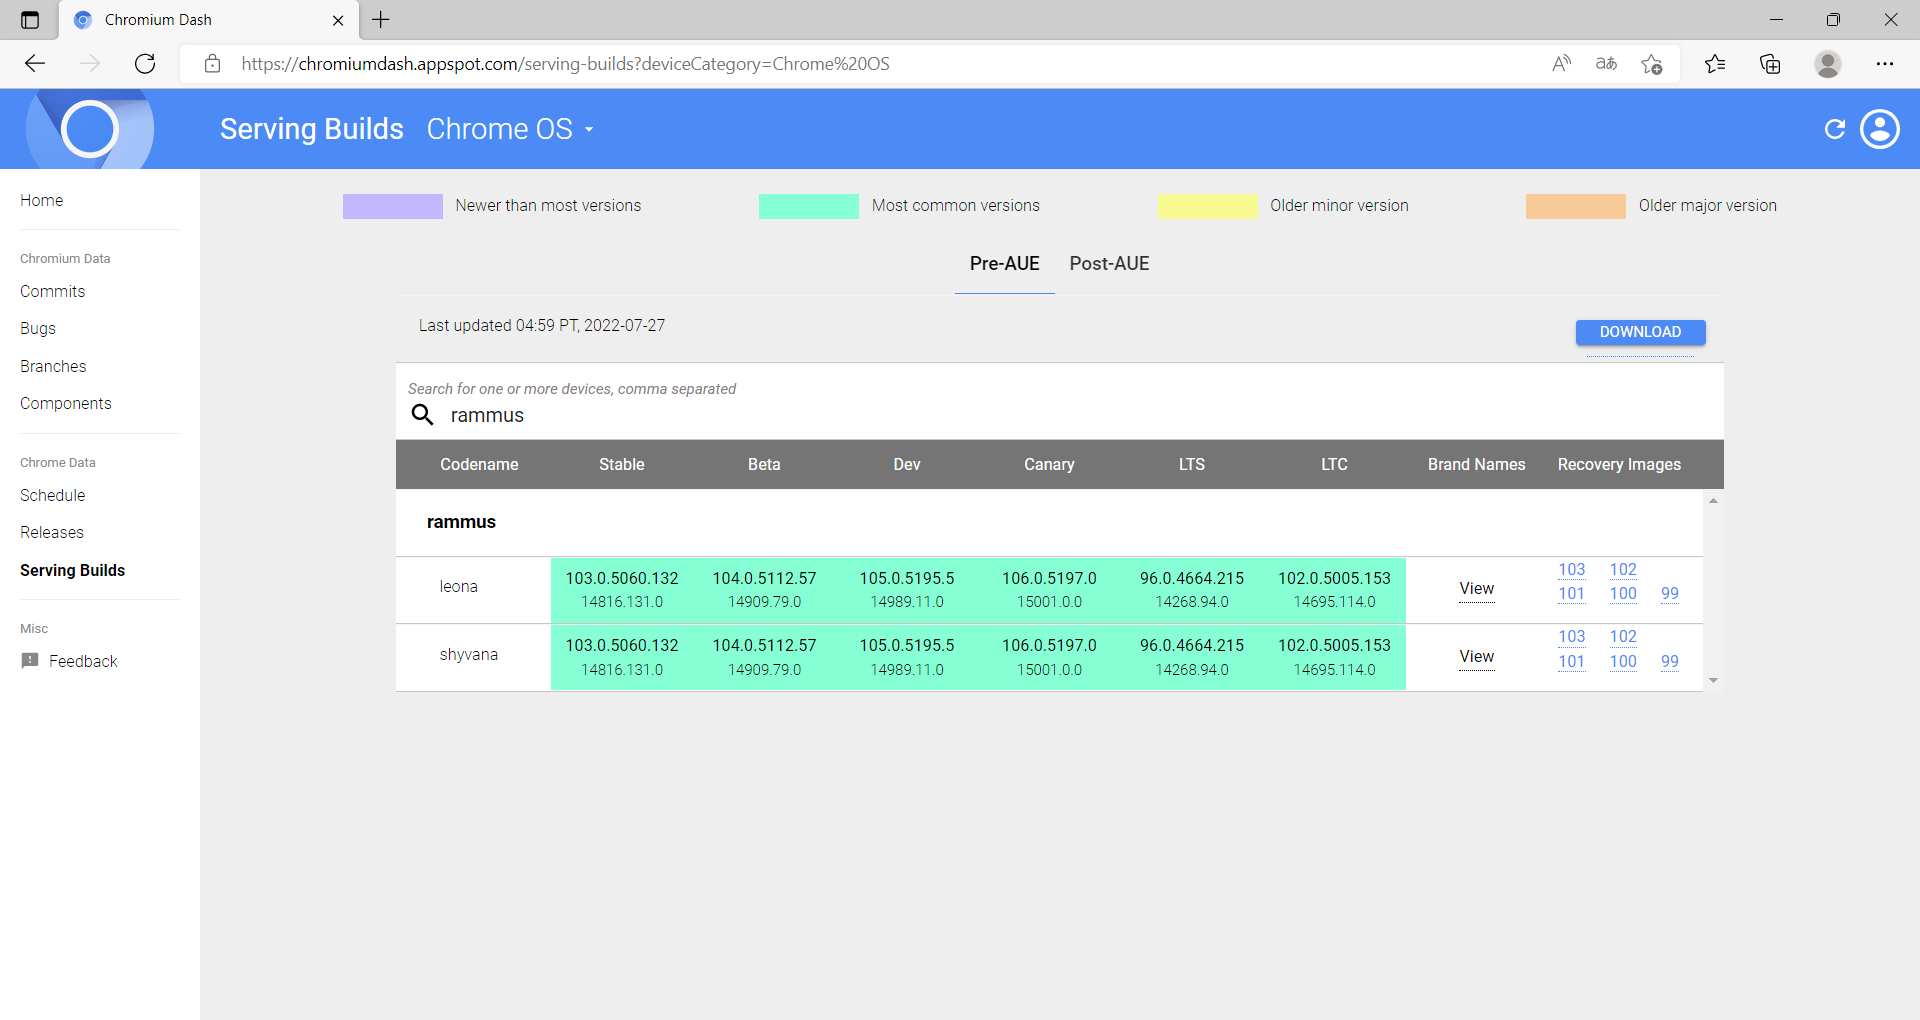
Task: Click the purple Newer than most versions swatch
Action: click(393, 206)
